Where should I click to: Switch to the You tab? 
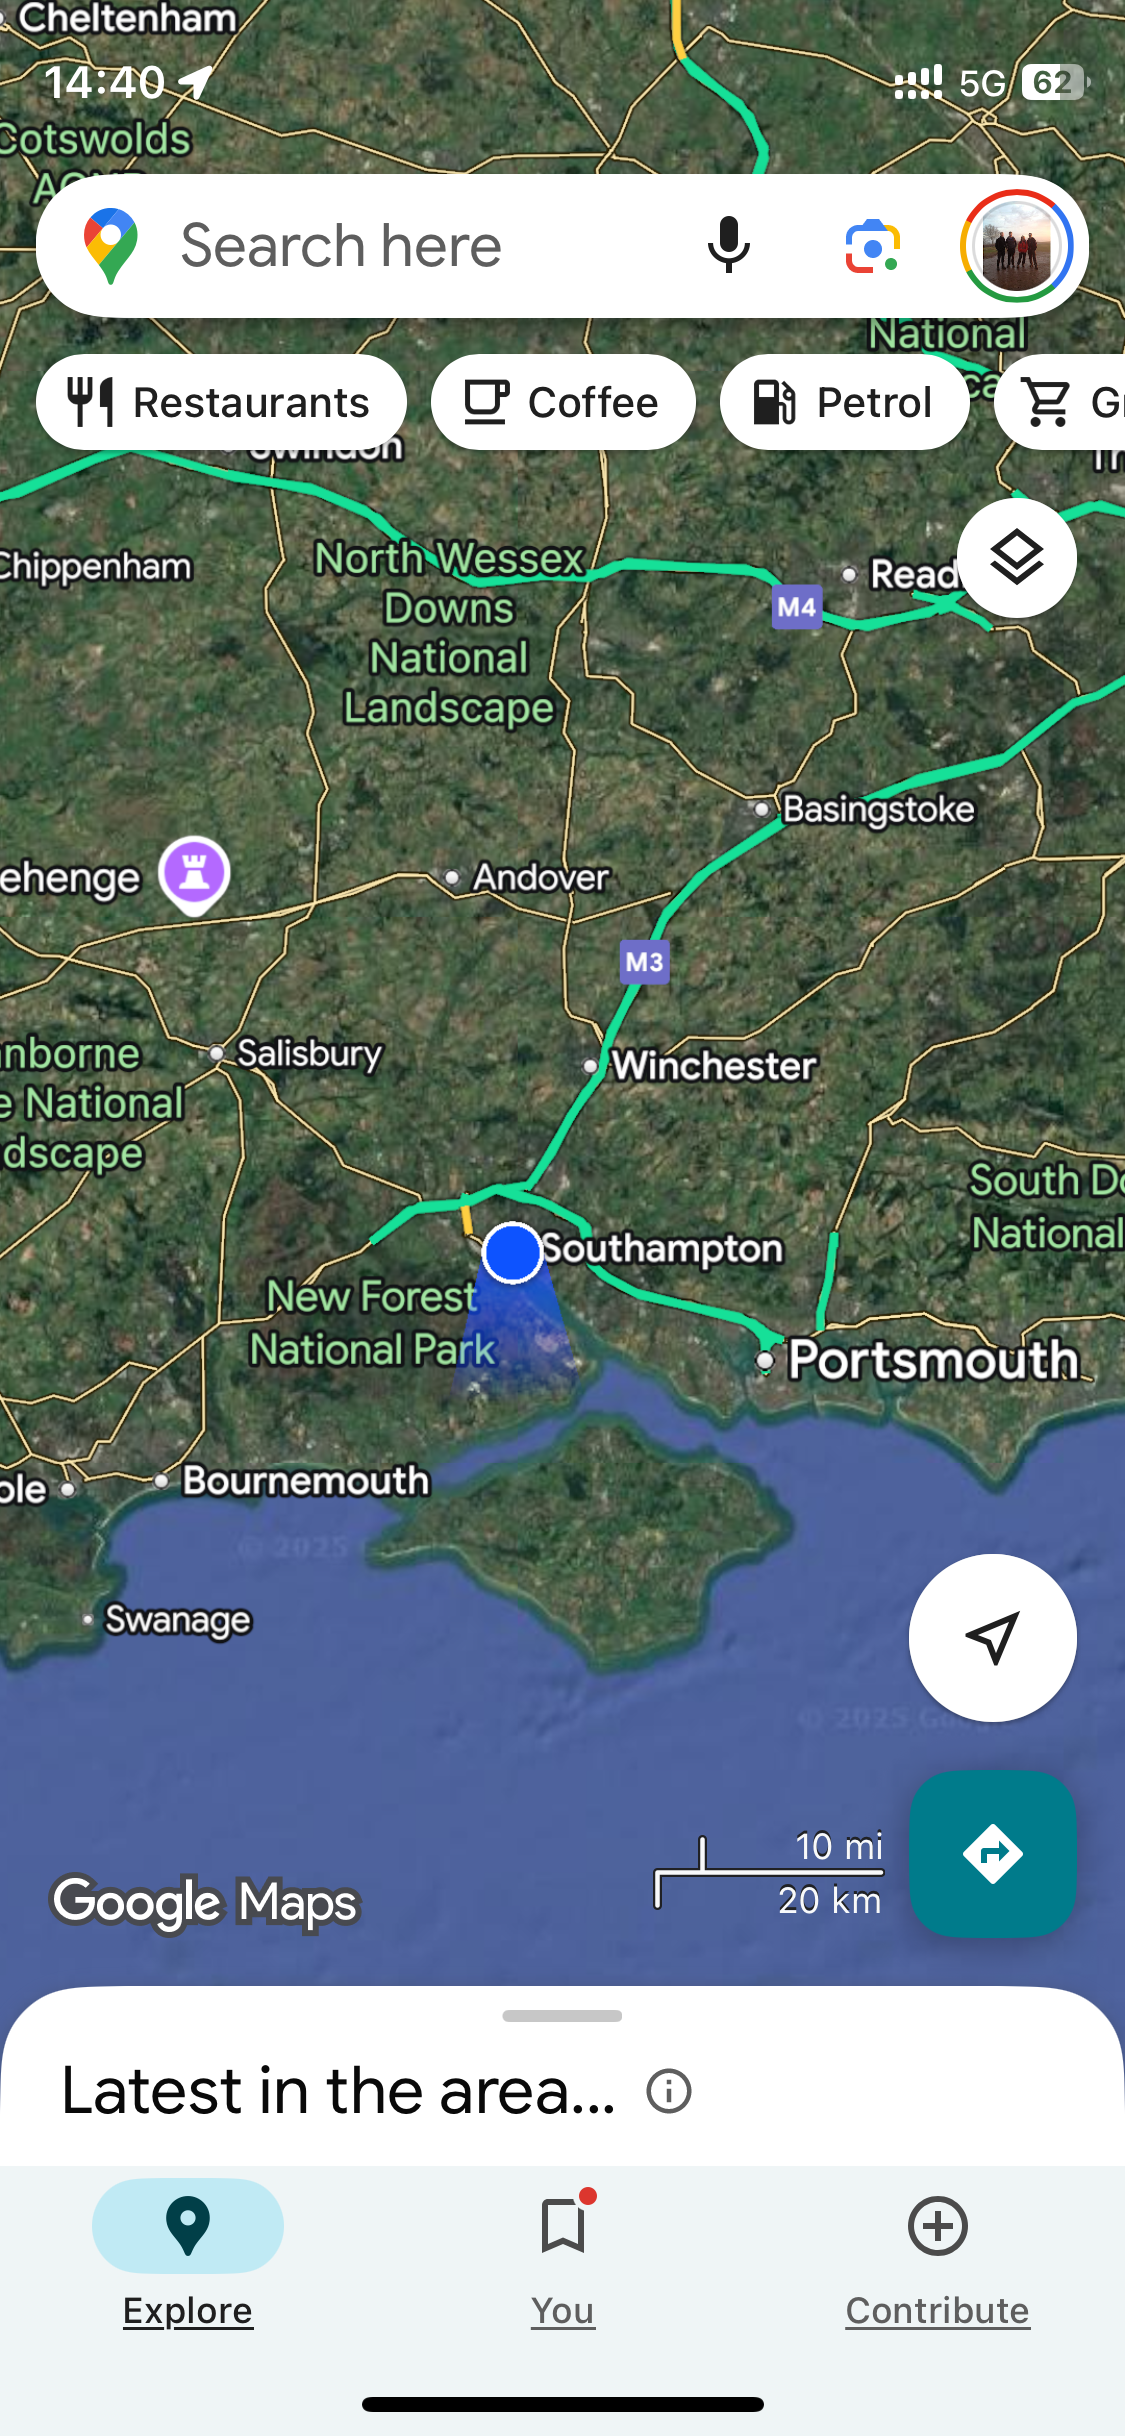point(563,2256)
